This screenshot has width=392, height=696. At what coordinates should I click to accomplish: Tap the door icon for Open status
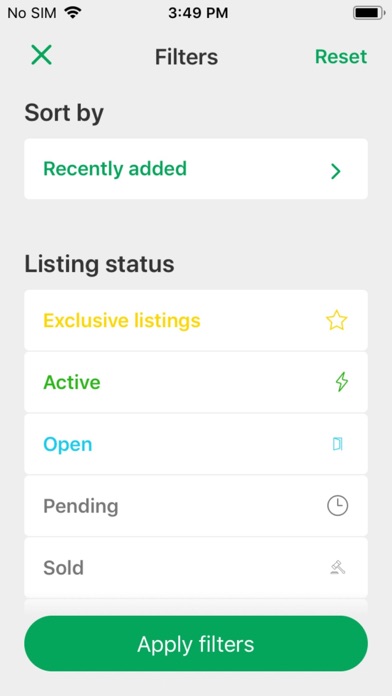(x=338, y=444)
